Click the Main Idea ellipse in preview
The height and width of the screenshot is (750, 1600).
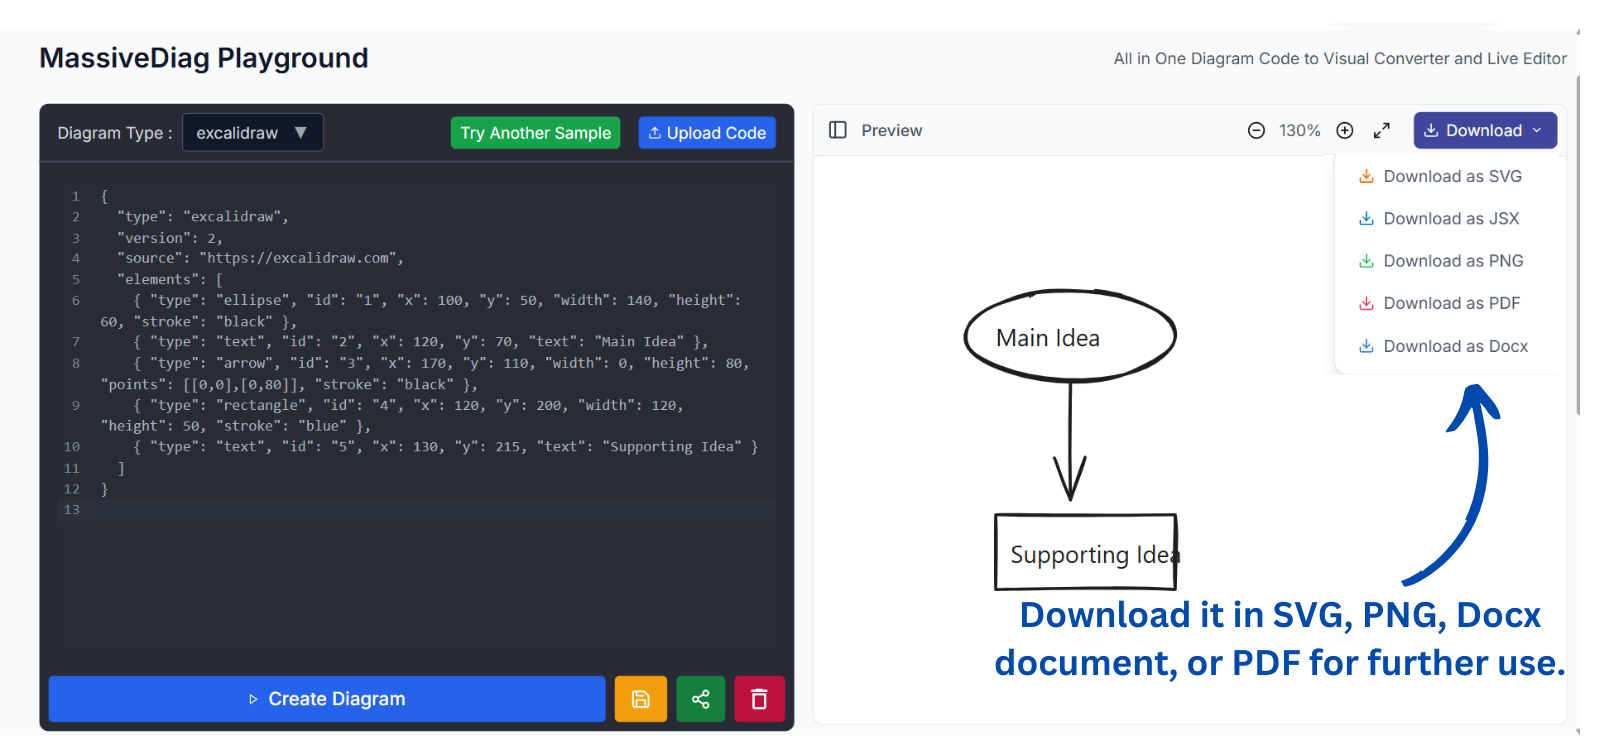(x=1070, y=336)
